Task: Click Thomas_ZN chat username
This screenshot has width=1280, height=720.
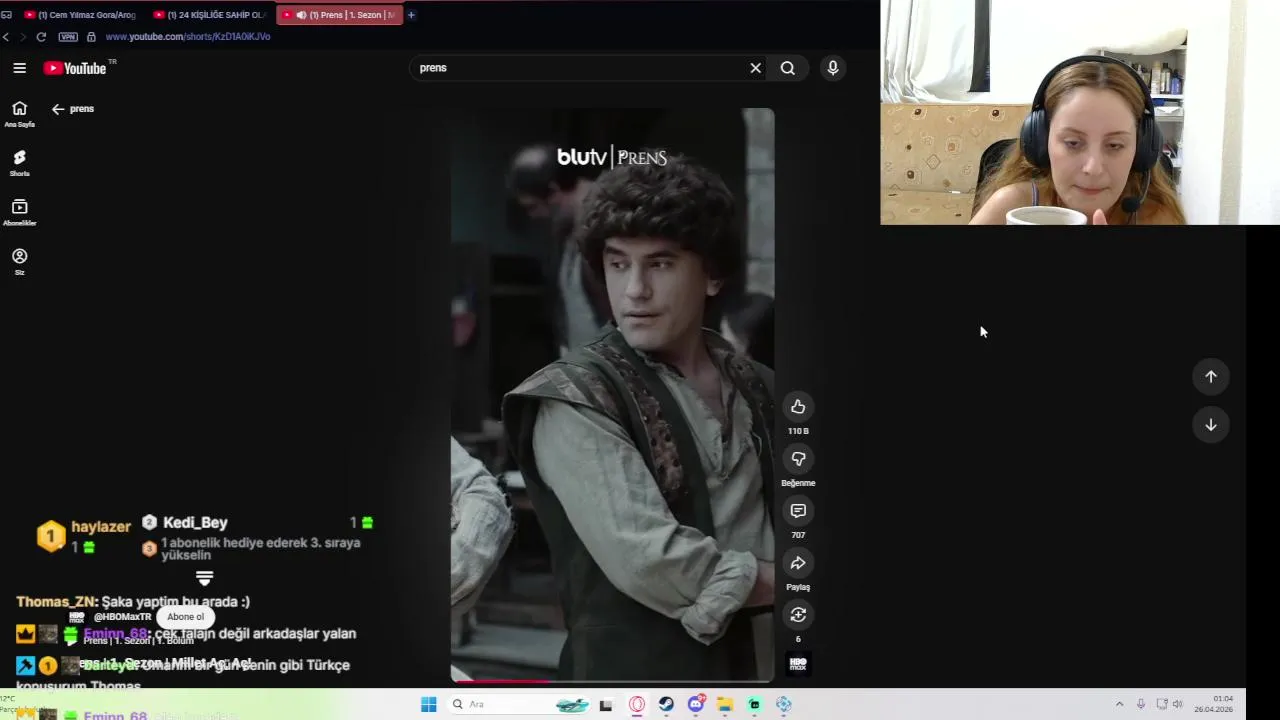Action: pos(57,602)
